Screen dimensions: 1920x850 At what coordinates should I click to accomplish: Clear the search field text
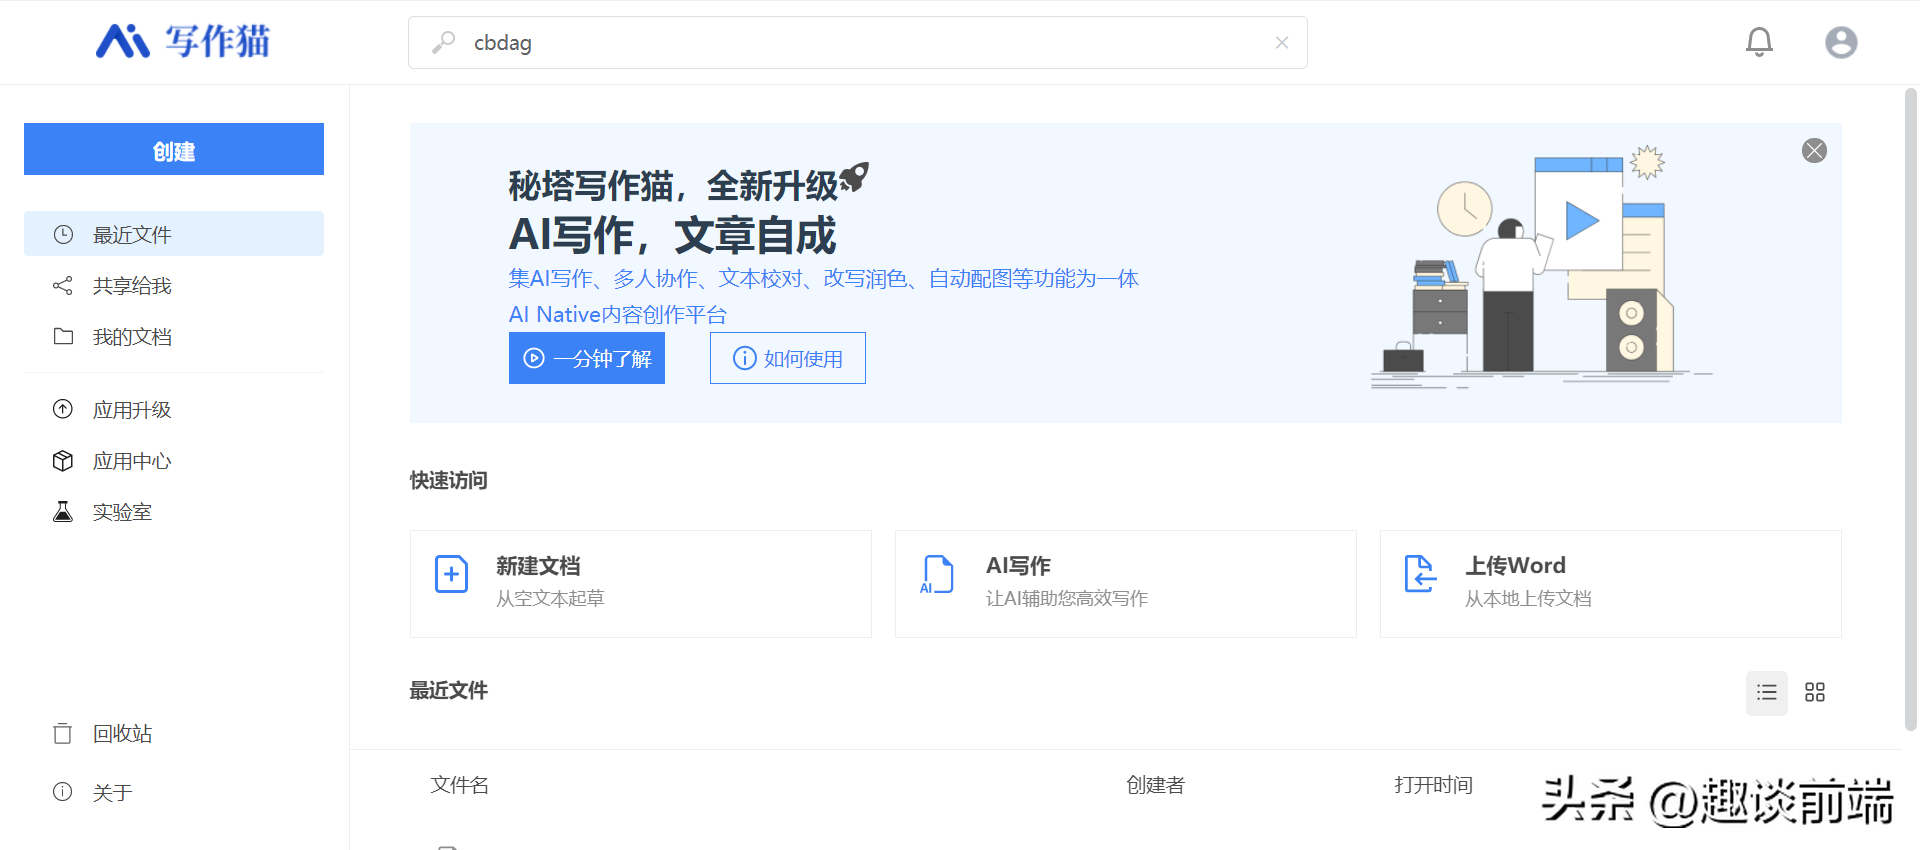(1281, 42)
